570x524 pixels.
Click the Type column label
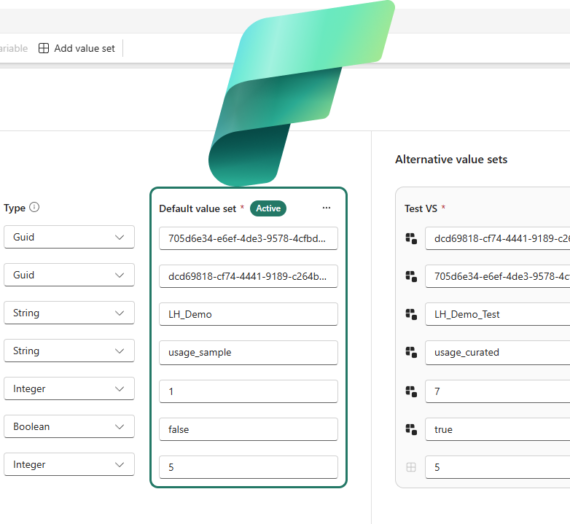(15, 208)
